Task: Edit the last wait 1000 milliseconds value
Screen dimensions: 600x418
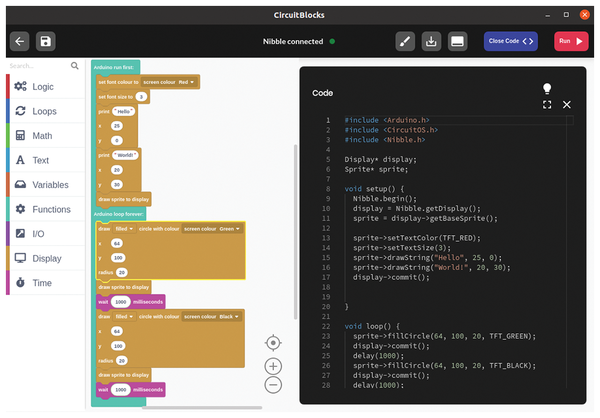Action: [x=121, y=390]
